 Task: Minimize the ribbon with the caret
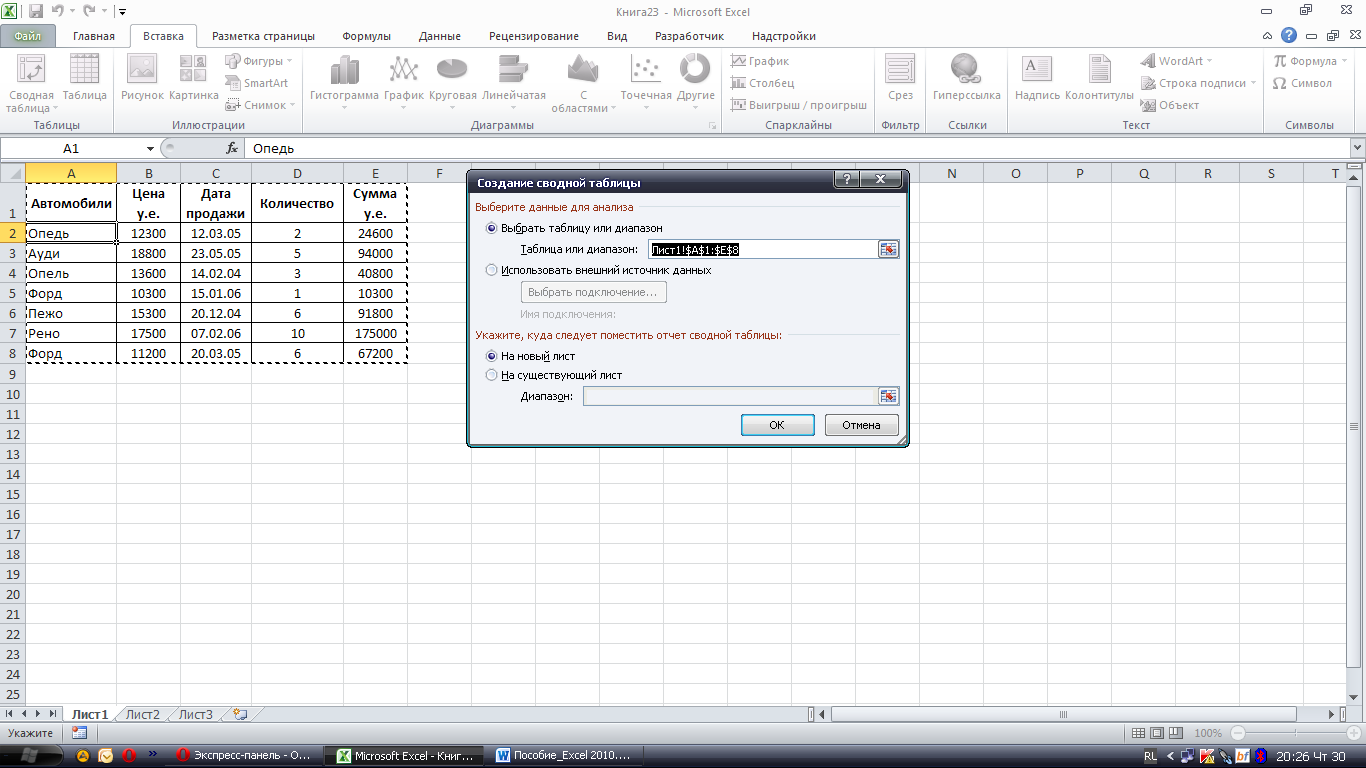[1267, 36]
